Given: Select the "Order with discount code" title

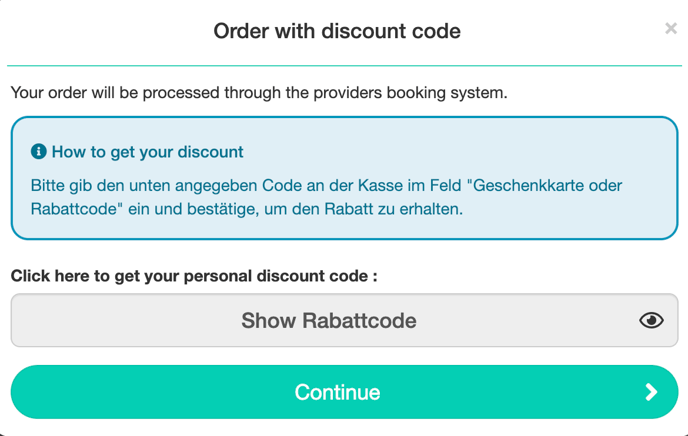Looking at the screenshot, I should pos(337,31).
